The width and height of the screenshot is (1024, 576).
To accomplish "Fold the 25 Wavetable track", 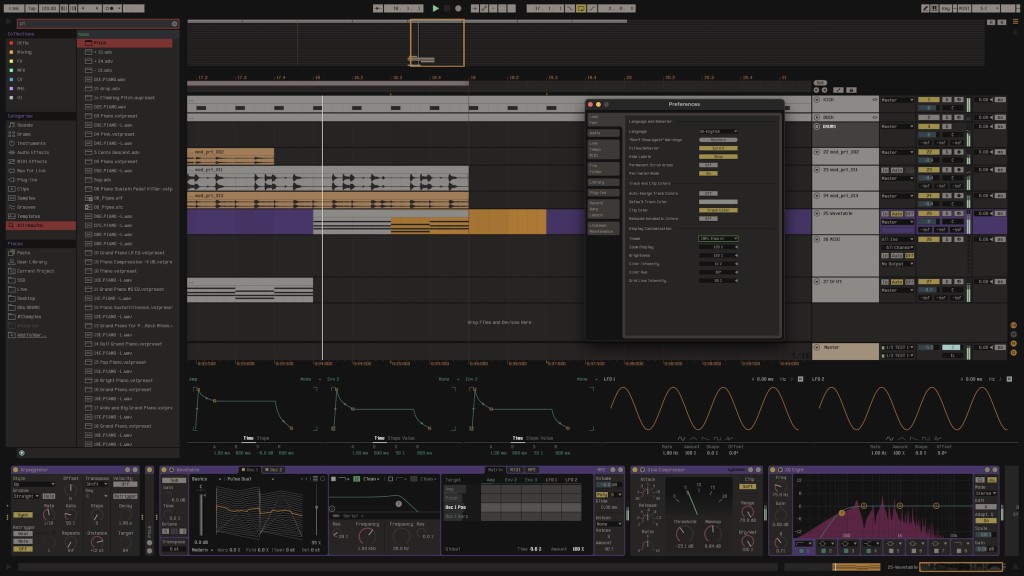I will (x=817, y=213).
